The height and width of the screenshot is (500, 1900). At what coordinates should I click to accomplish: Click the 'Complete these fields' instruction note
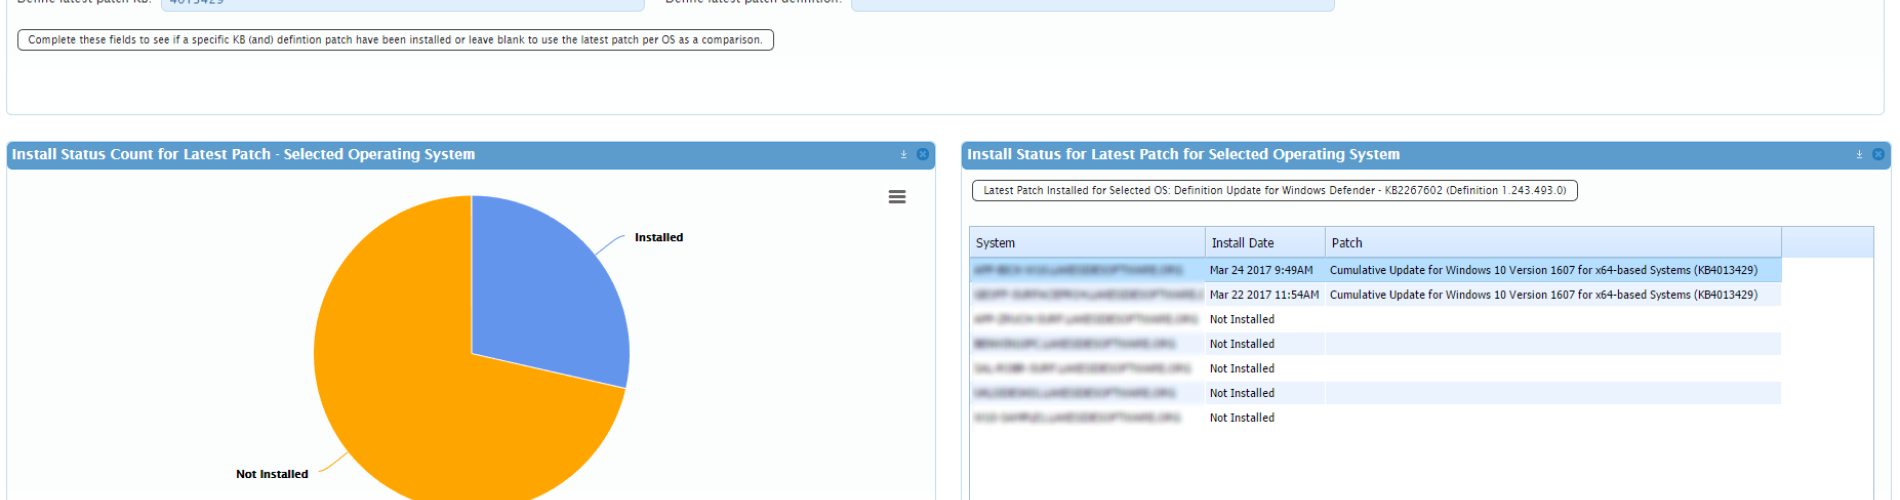pos(395,40)
